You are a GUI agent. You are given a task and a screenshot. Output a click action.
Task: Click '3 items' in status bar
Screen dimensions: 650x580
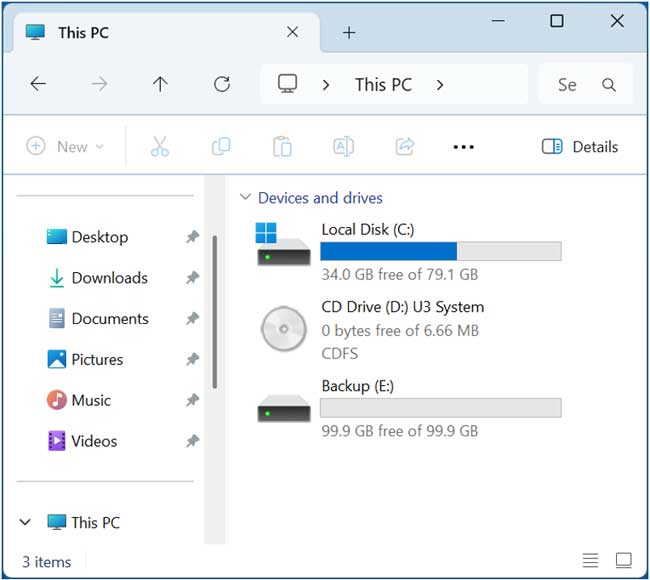(x=47, y=562)
